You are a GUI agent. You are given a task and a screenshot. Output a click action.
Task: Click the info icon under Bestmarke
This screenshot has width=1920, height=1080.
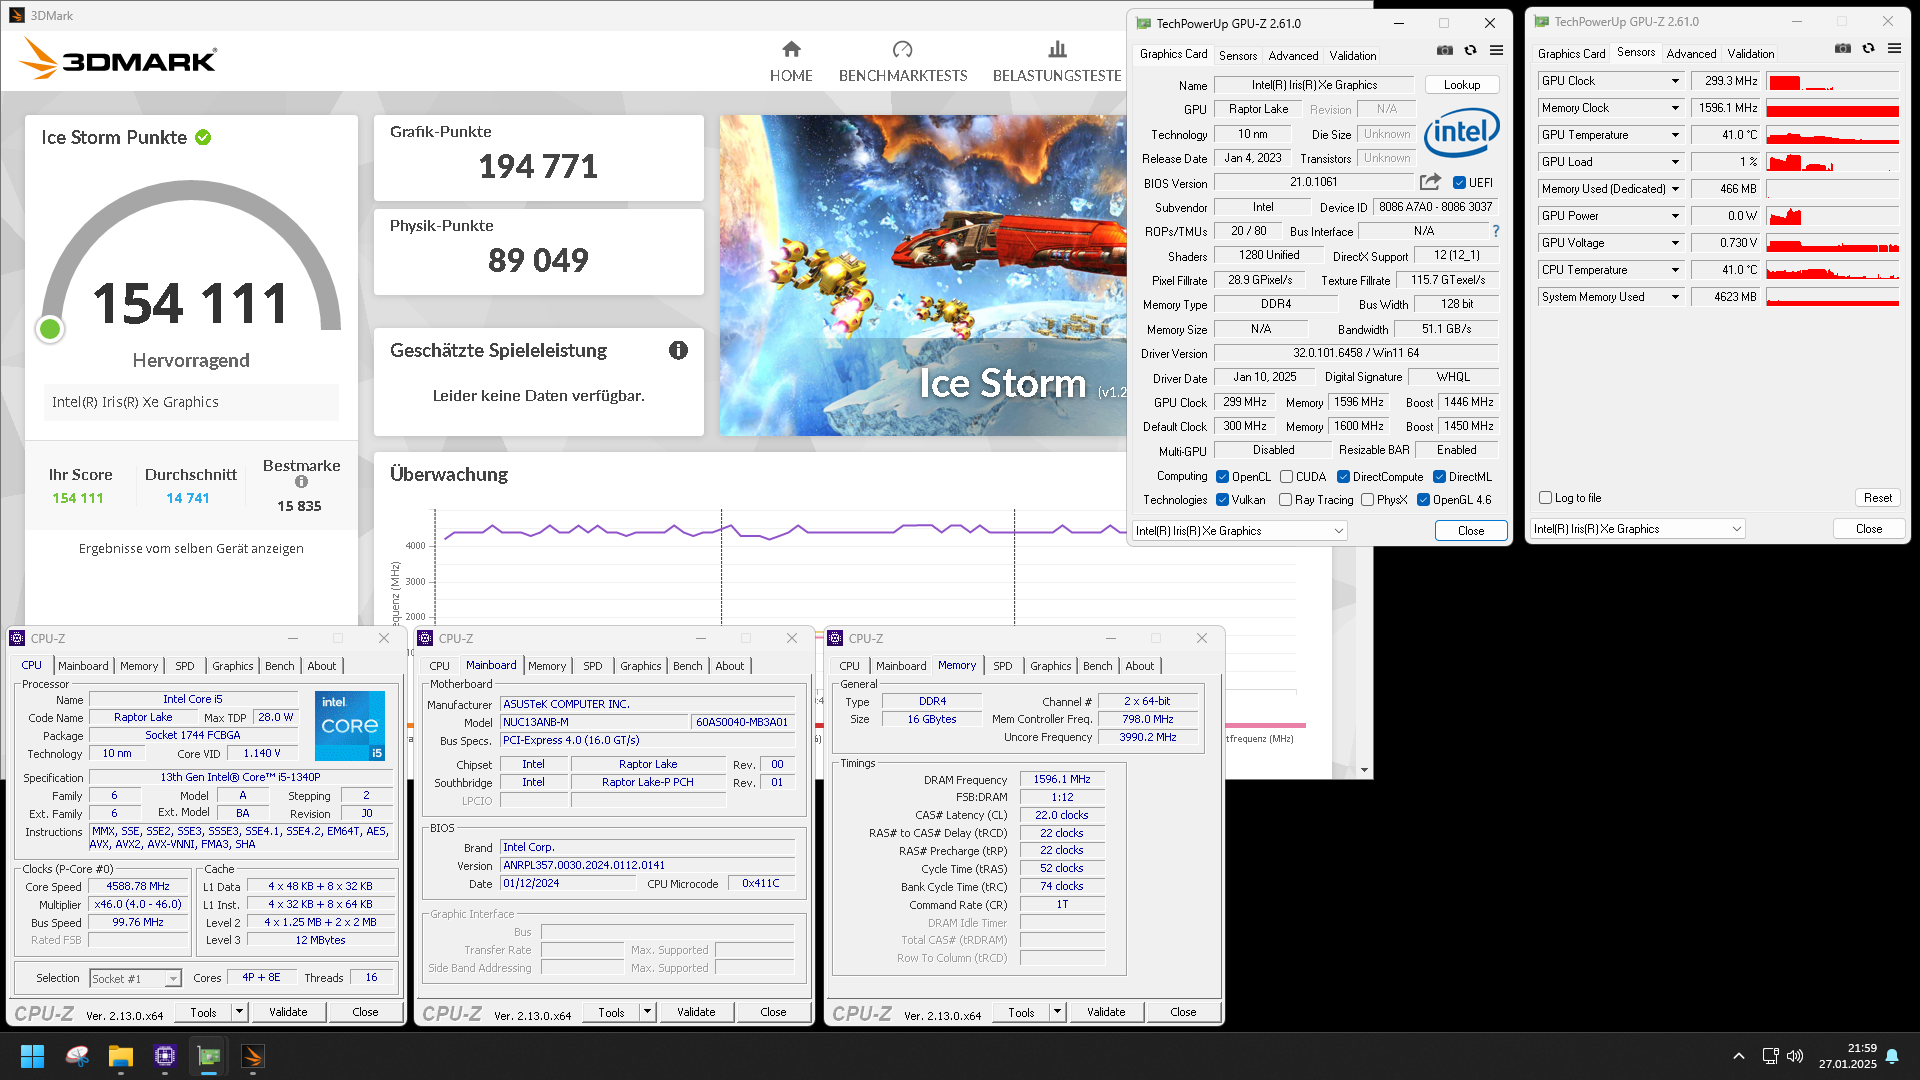pos(301,482)
